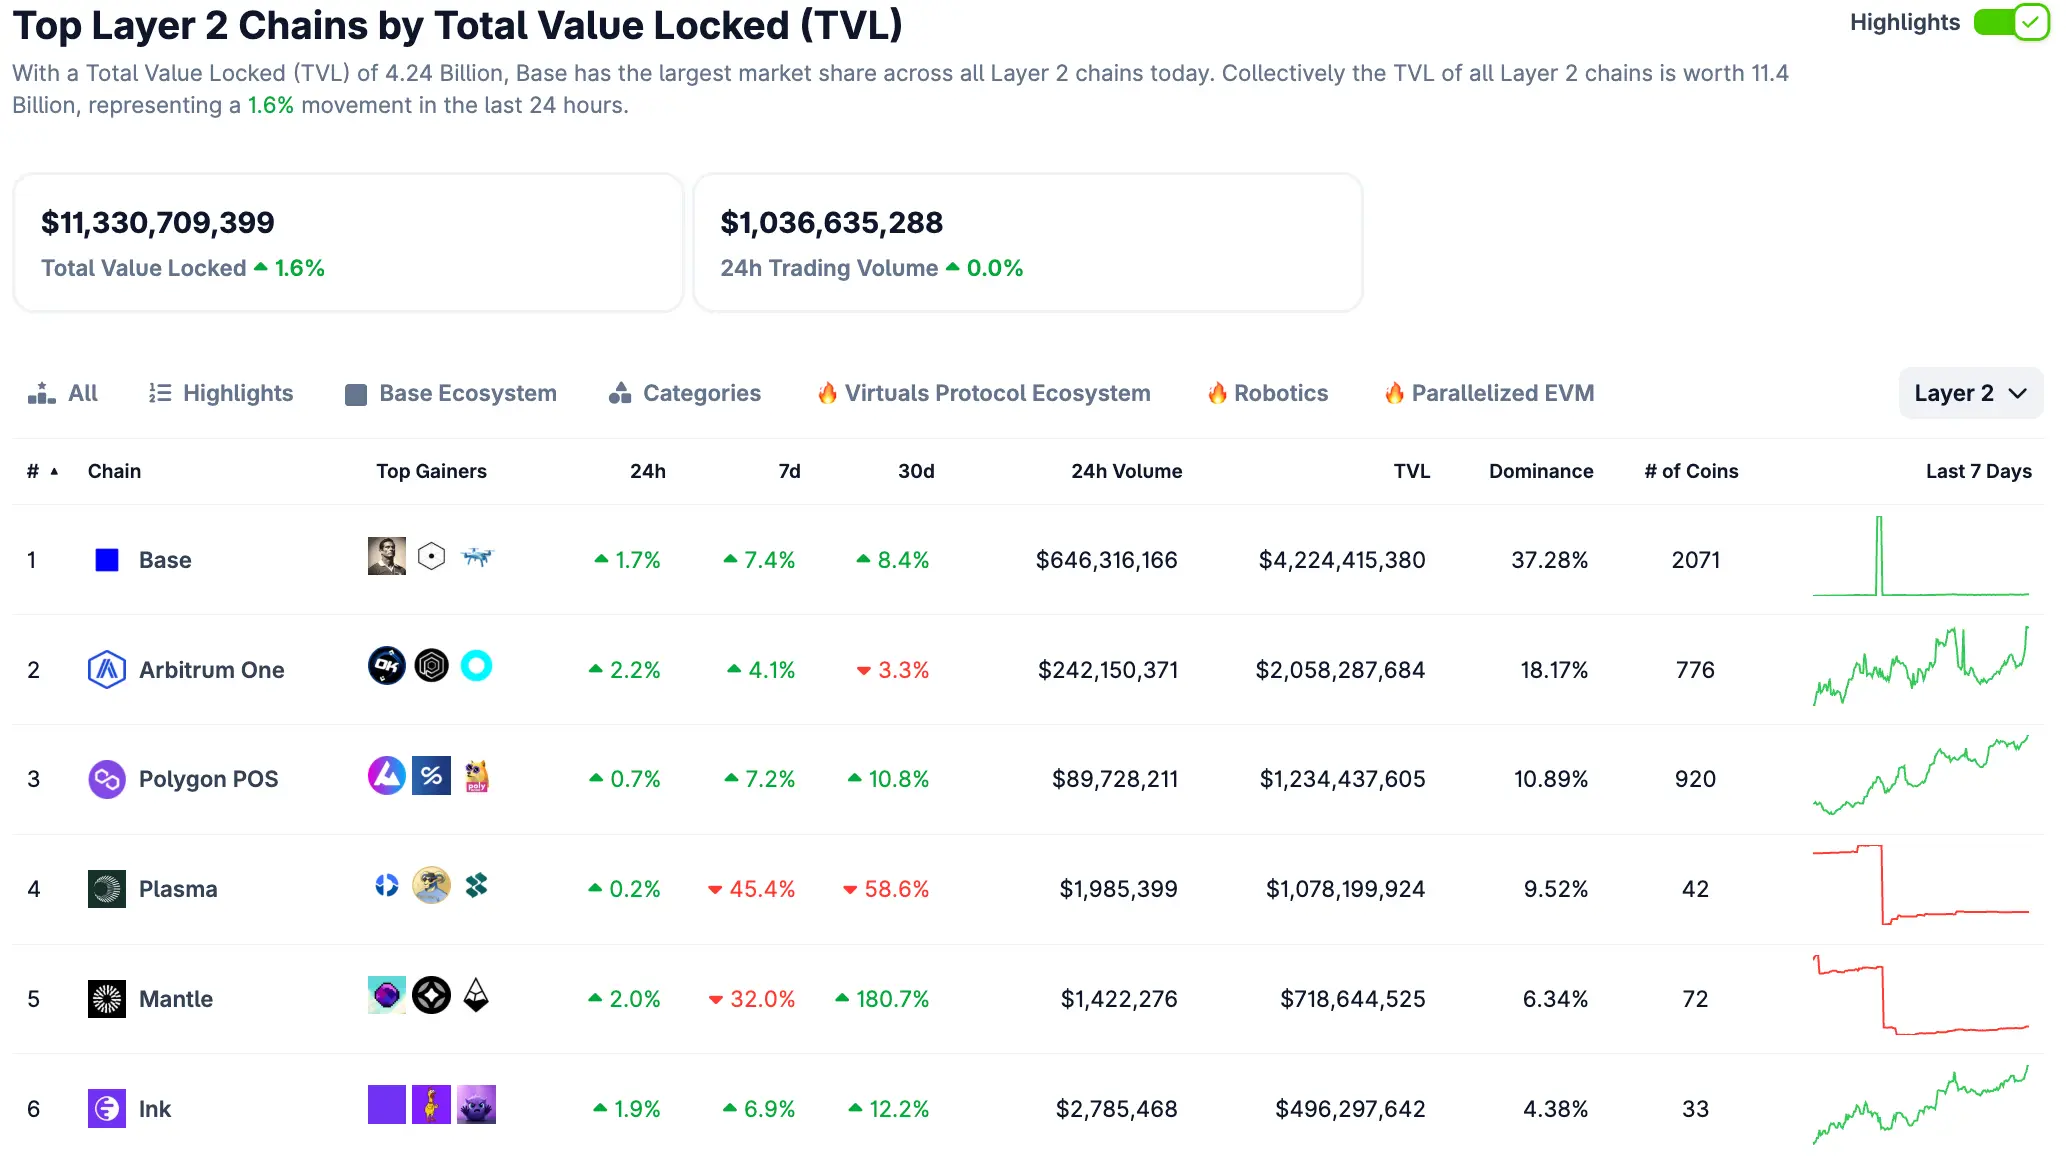
Task: Switch to the All tab
Action: tap(63, 394)
